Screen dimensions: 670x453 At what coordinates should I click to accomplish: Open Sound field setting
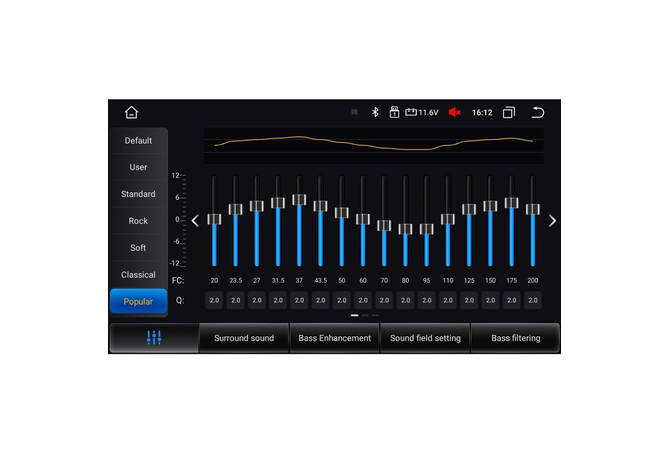pyautogui.click(x=425, y=338)
